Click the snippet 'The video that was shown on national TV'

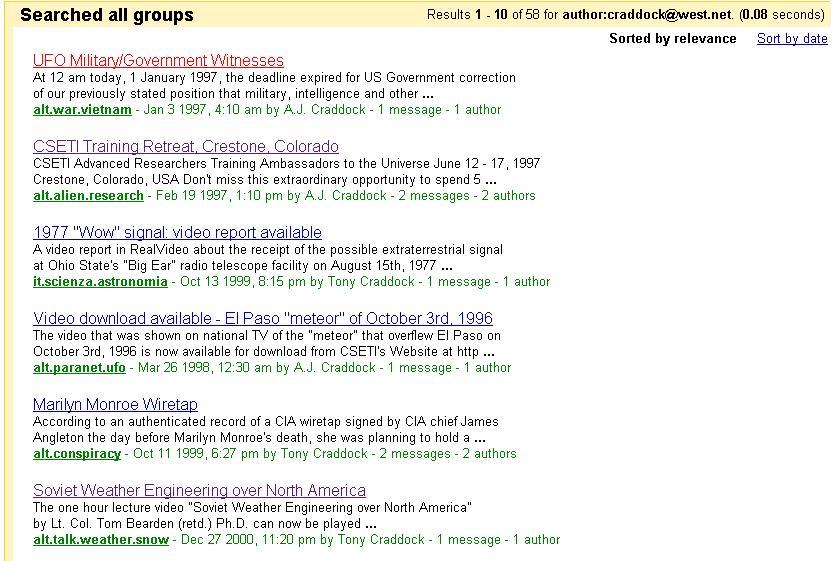click(267, 343)
